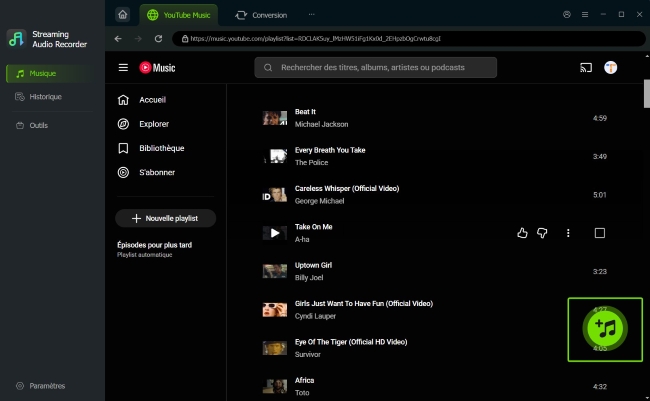The image size is (650, 401).
Task: Open artist Cyndi Lauper
Action: click(315, 316)
